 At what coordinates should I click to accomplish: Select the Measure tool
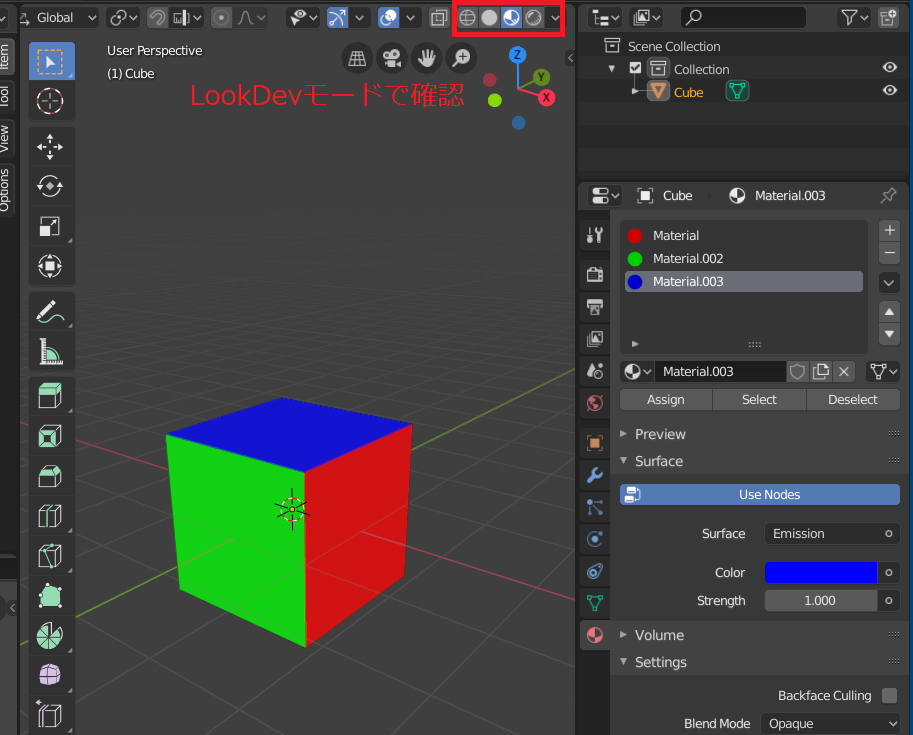50,351
